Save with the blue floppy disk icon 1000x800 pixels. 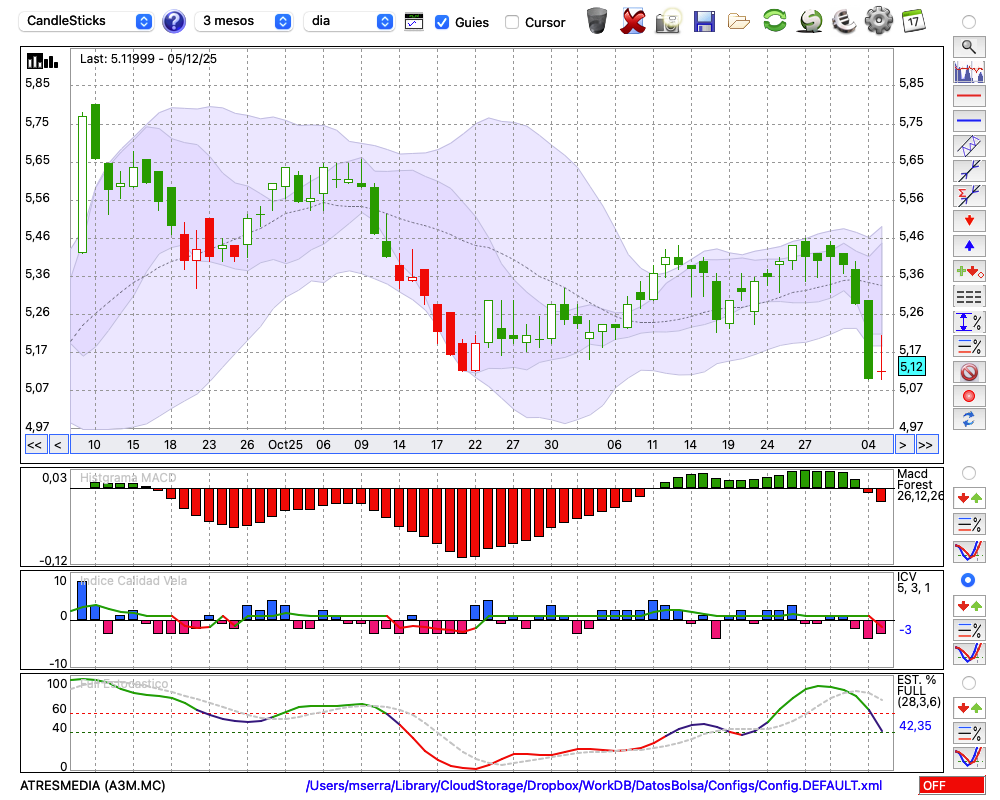click(703, 21)
